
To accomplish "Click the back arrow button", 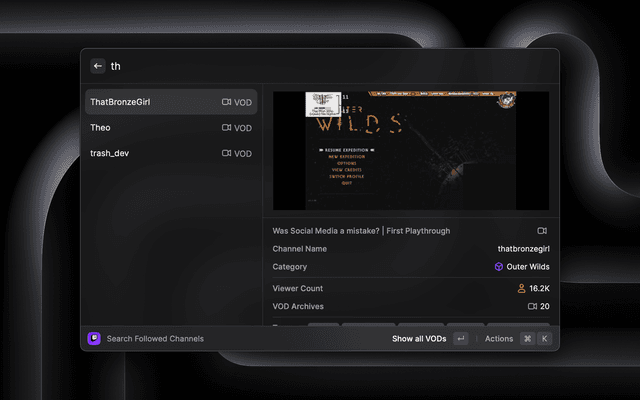I will coord(98,66).
